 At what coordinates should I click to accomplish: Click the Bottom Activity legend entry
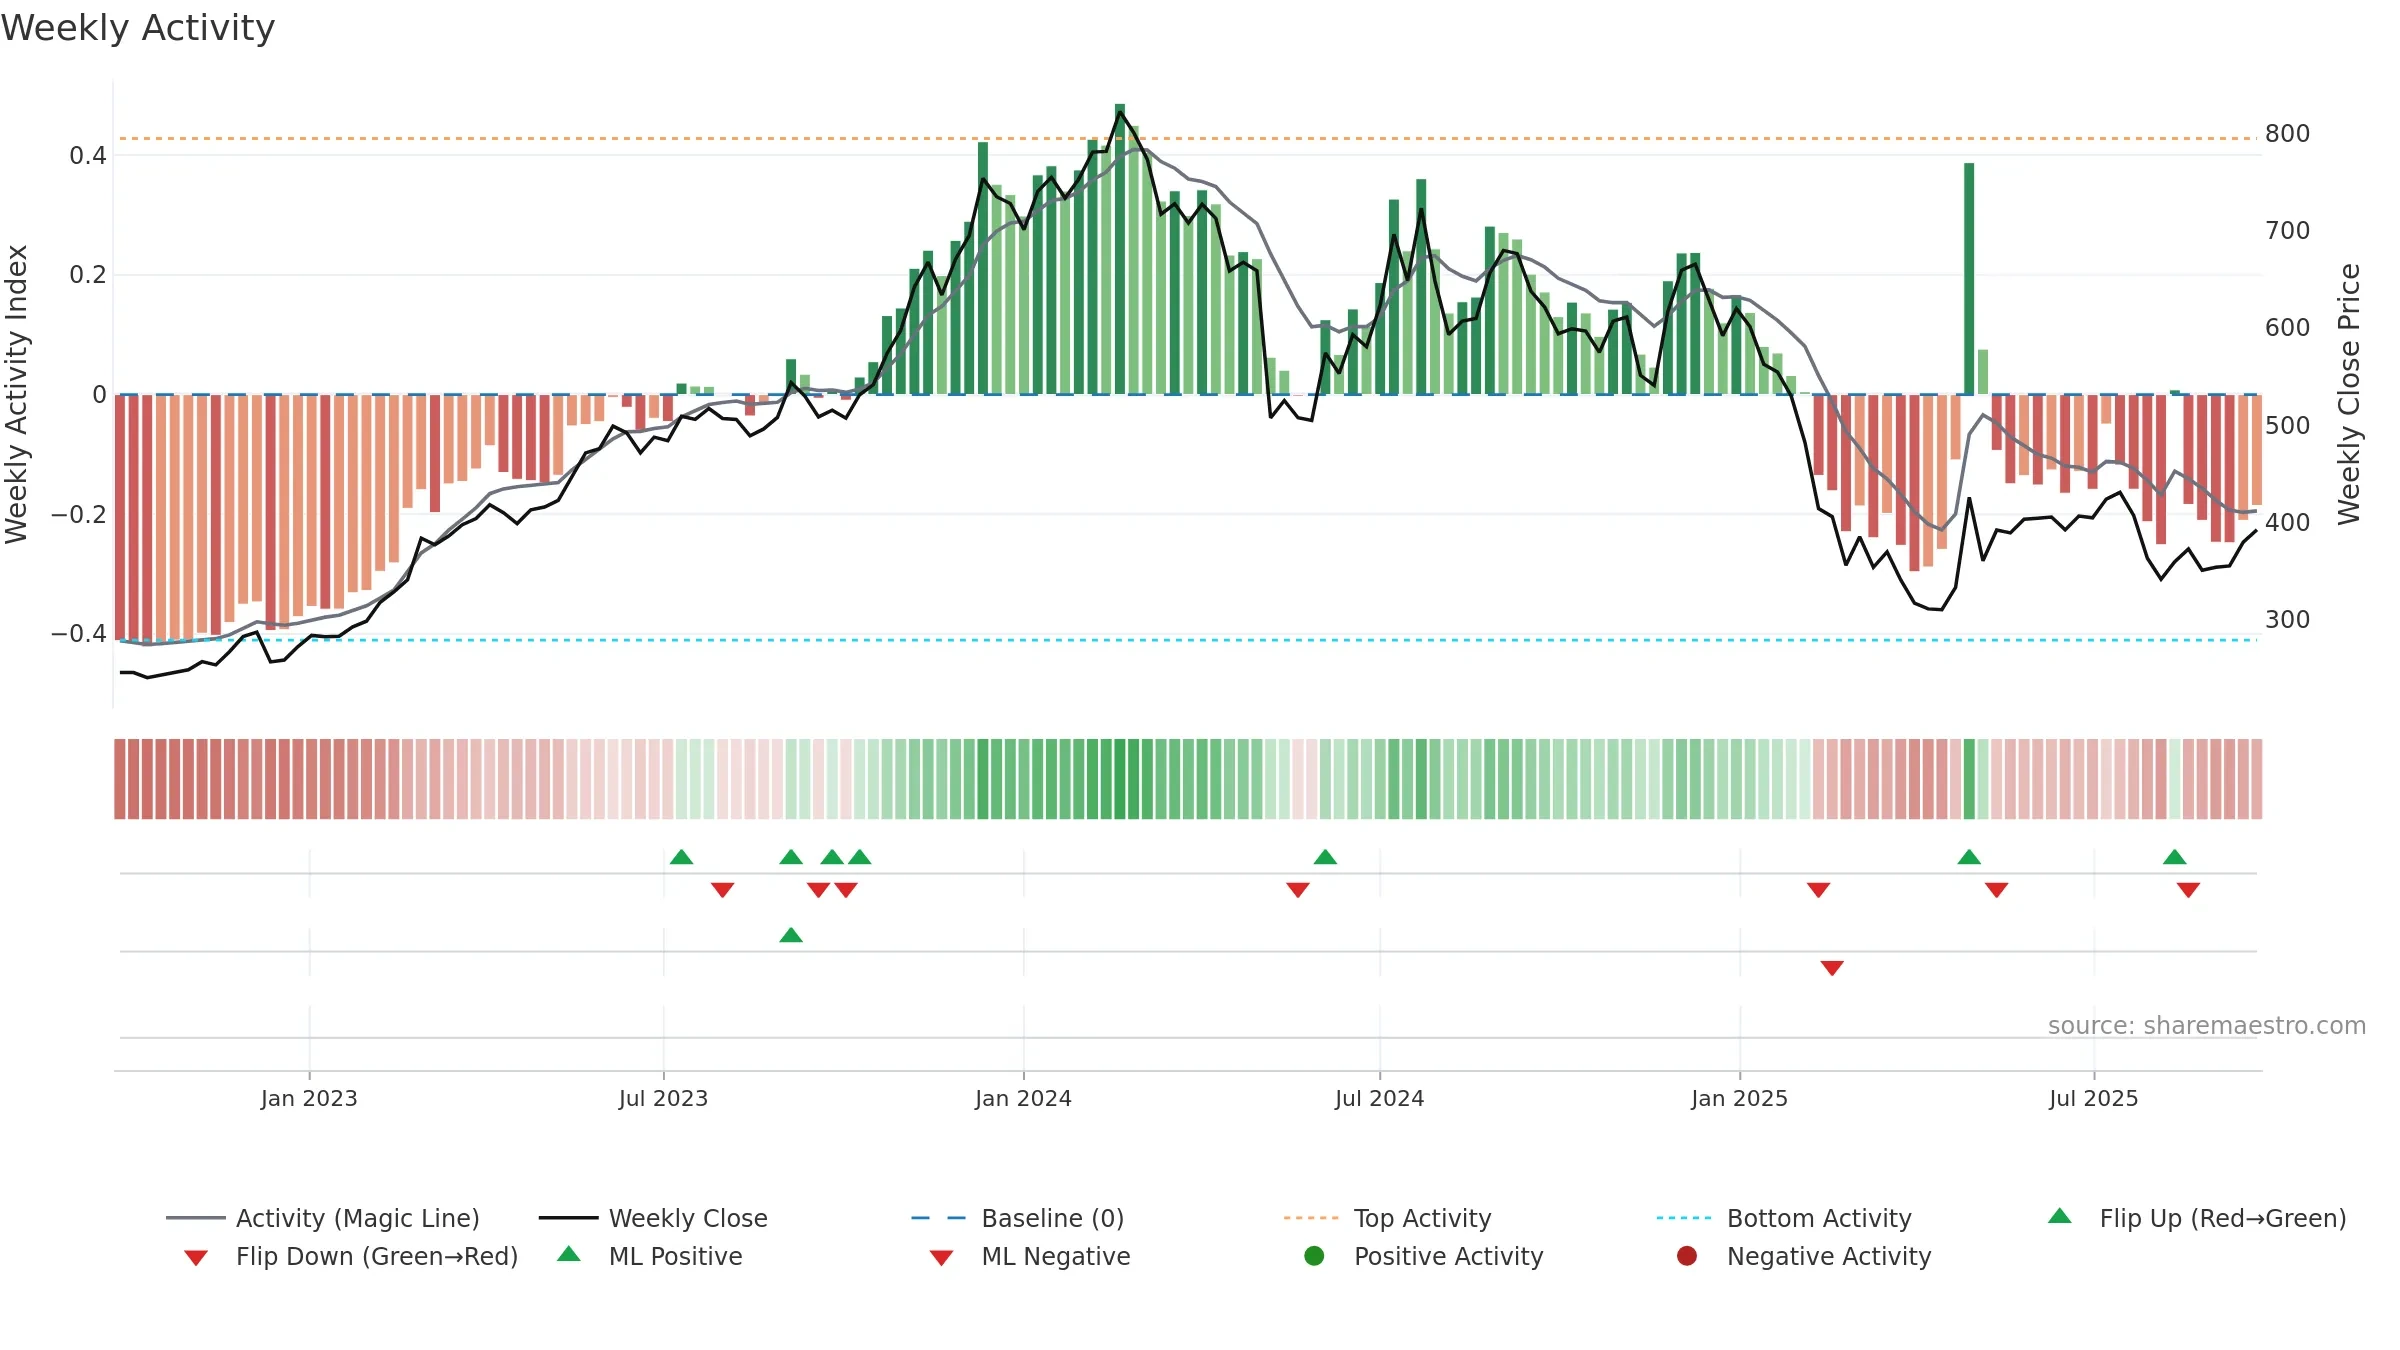tap(1784, 1218)
